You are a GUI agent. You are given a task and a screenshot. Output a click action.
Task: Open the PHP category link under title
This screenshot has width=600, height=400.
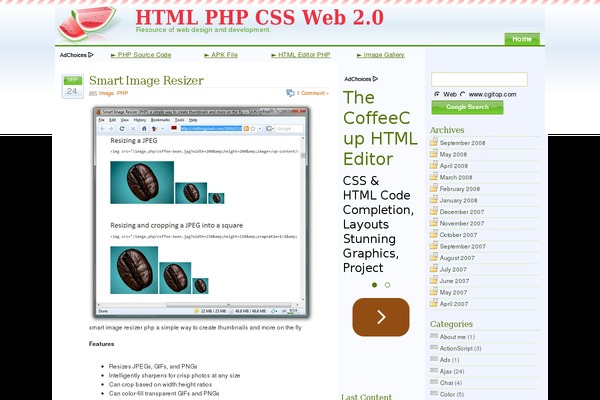(x=122, y=93)
